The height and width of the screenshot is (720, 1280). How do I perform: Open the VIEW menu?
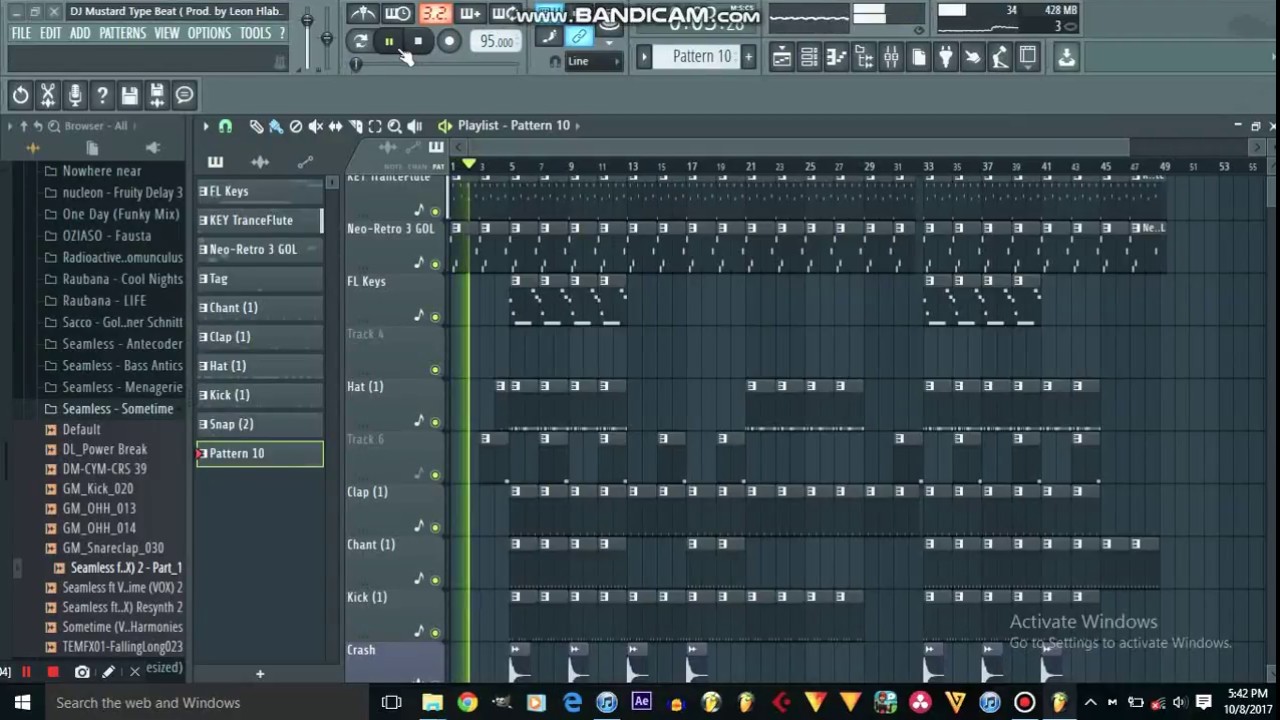[167, 33]
